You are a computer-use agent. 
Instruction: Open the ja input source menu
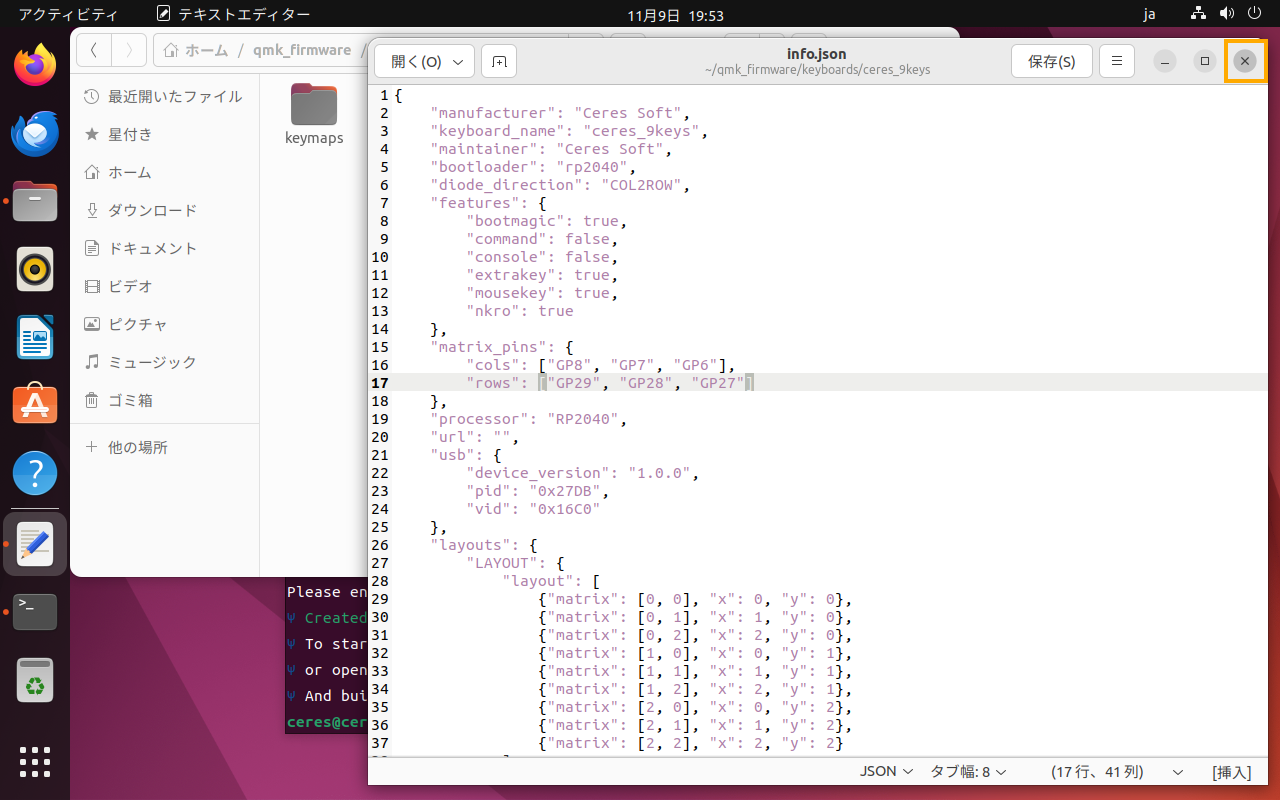1149,15
